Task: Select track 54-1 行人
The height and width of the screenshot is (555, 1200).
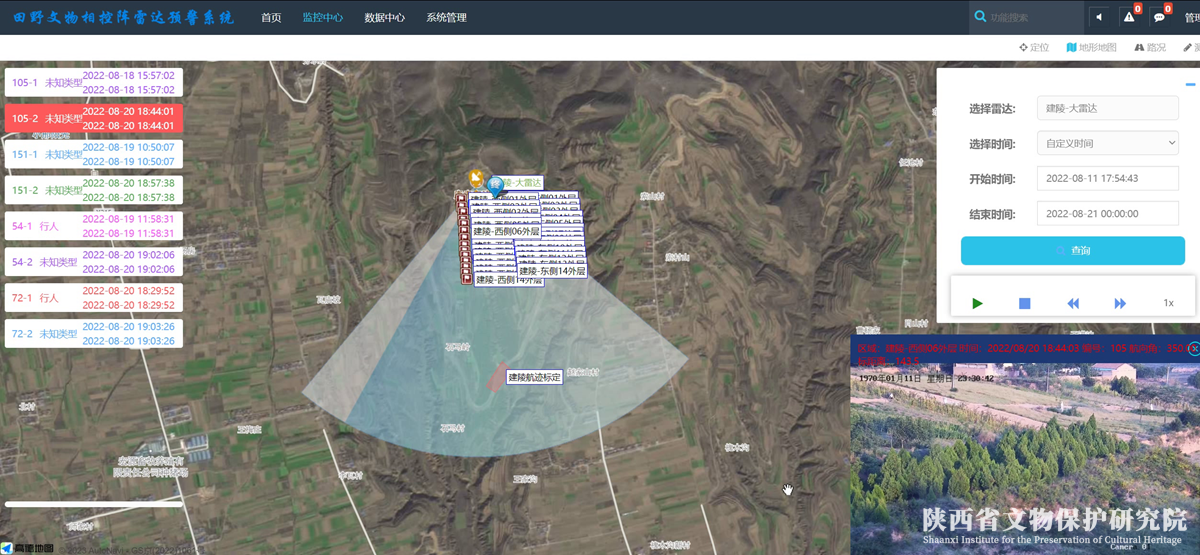Action: tap(93, 226)
